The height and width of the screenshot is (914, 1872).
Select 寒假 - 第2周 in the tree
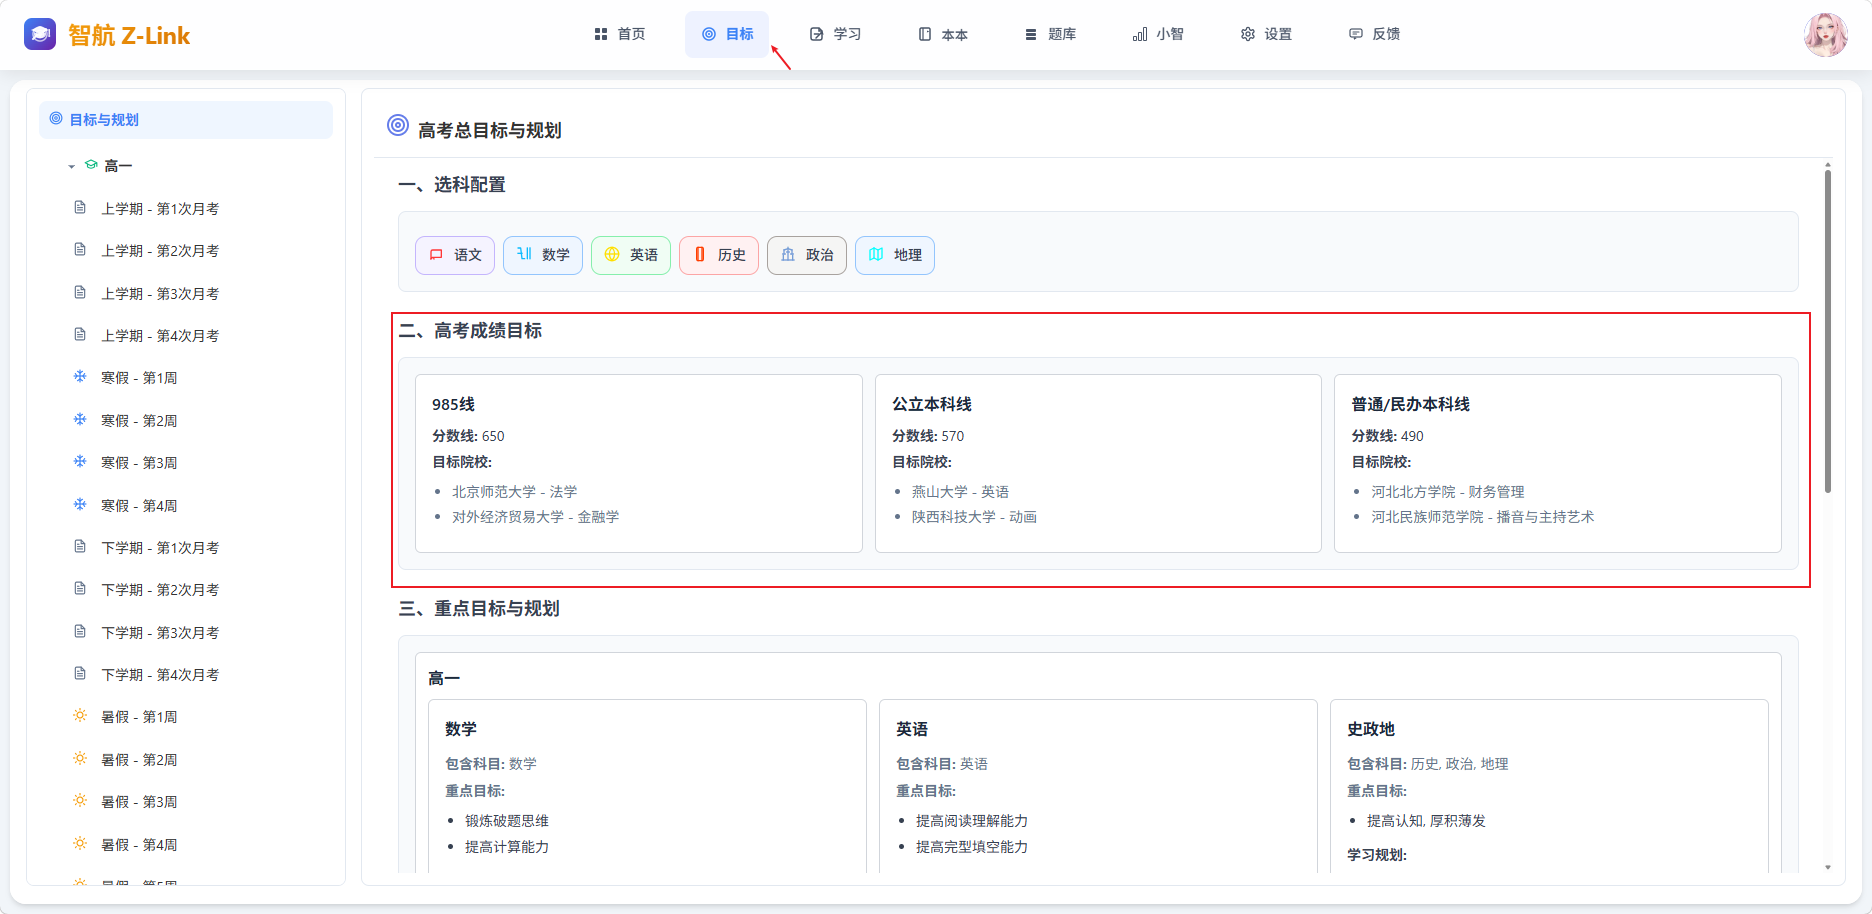[139, 421]
